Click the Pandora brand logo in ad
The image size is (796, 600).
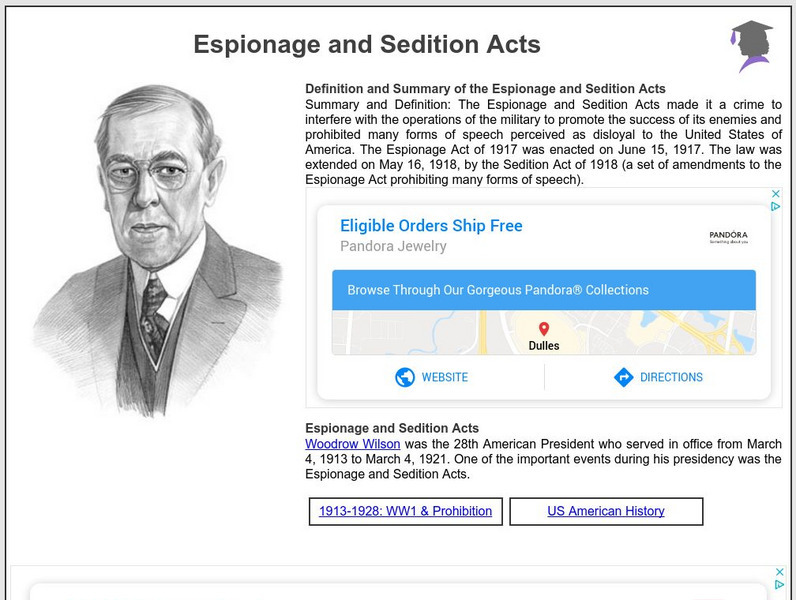728,237
